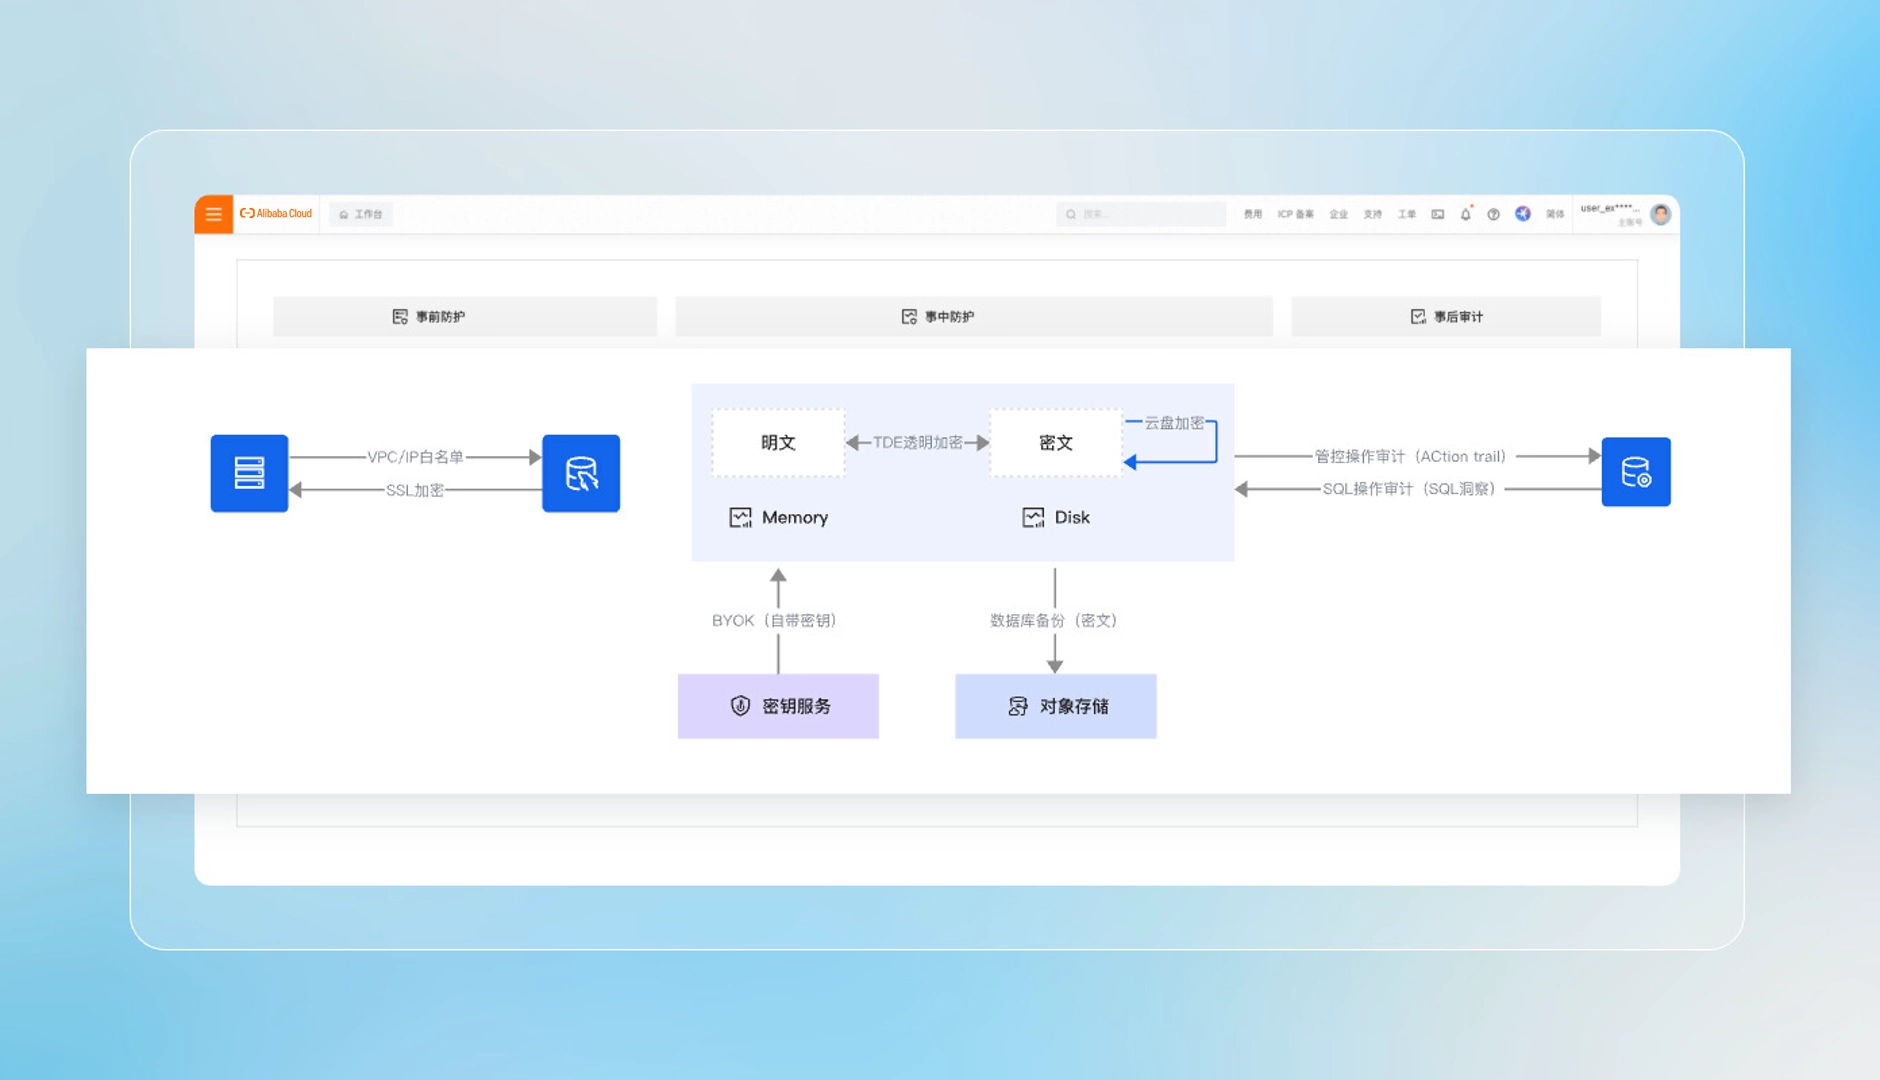Select the 事中防护 tab

tap(974, 316)
